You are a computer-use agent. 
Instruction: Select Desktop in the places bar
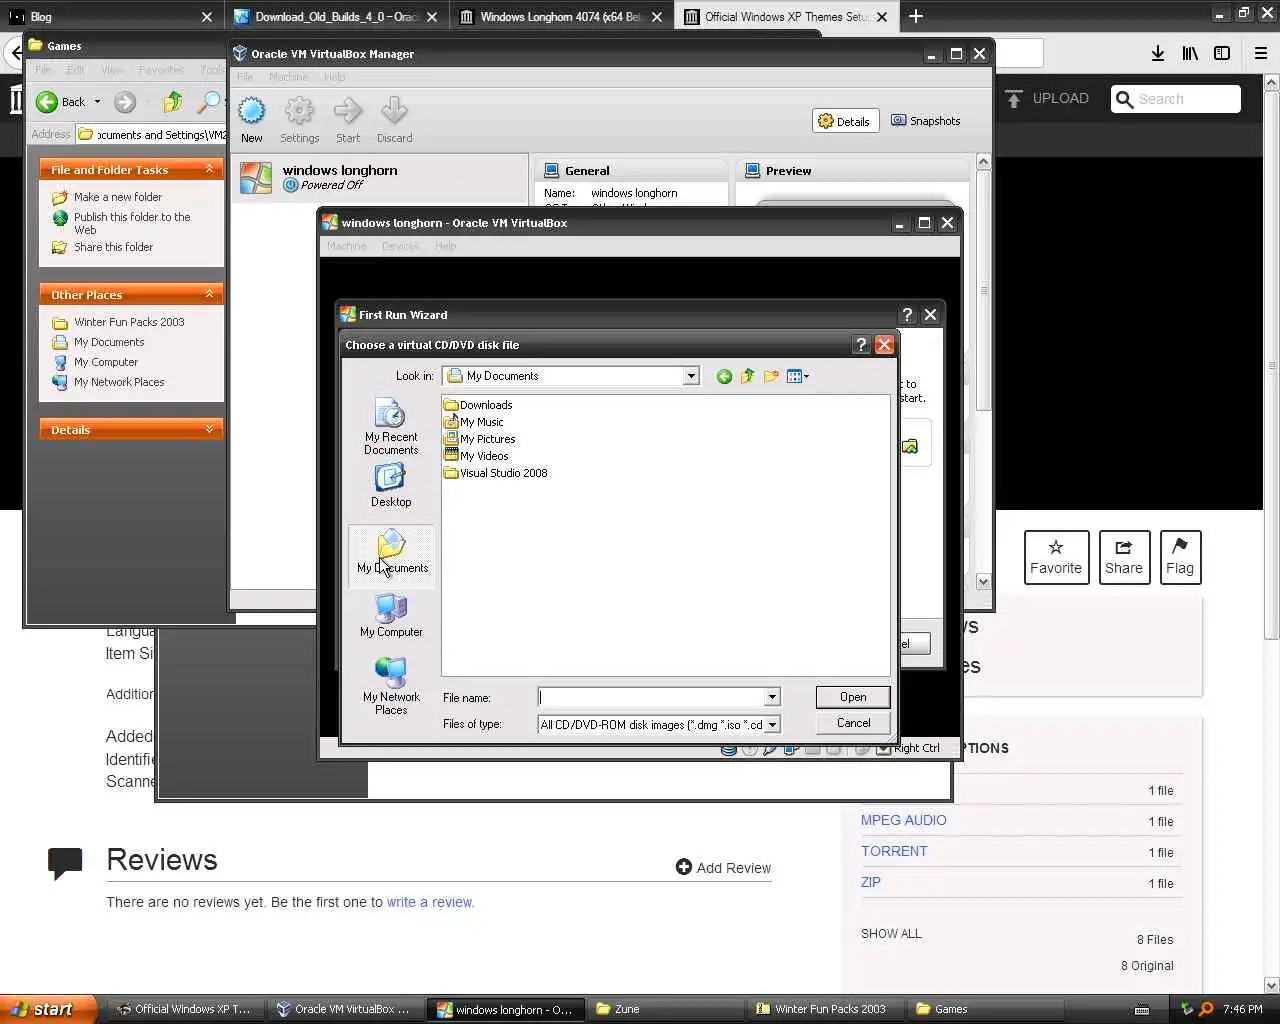(391, 486)
